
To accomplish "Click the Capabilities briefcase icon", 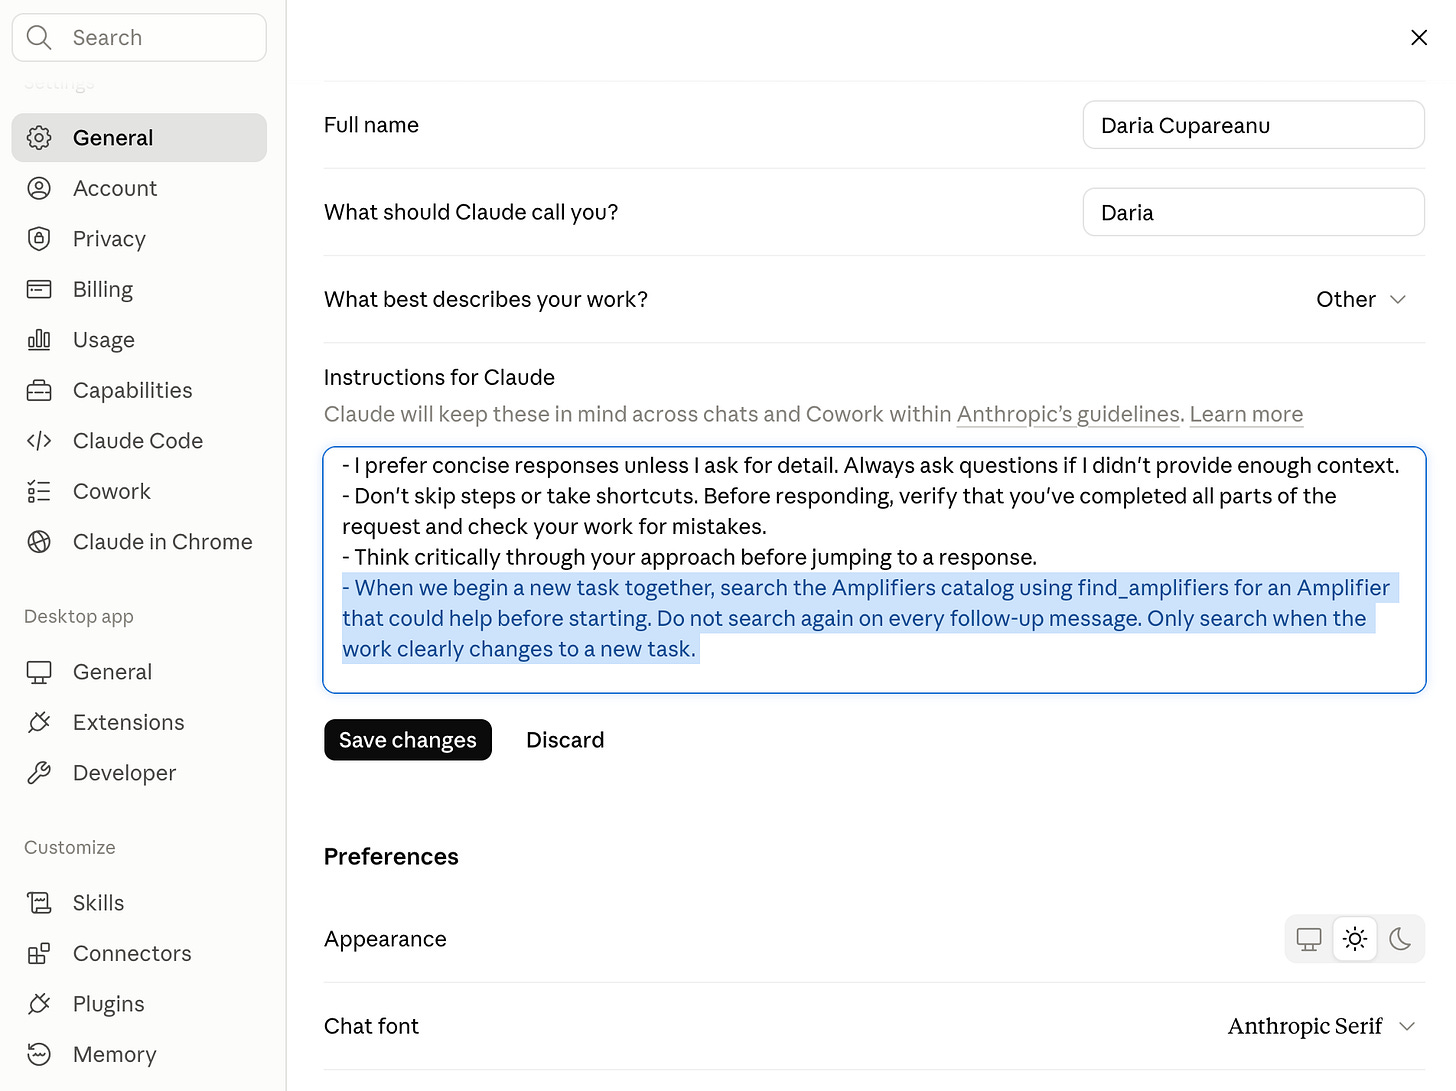I will pyautogui.click(x=39, y=390).
